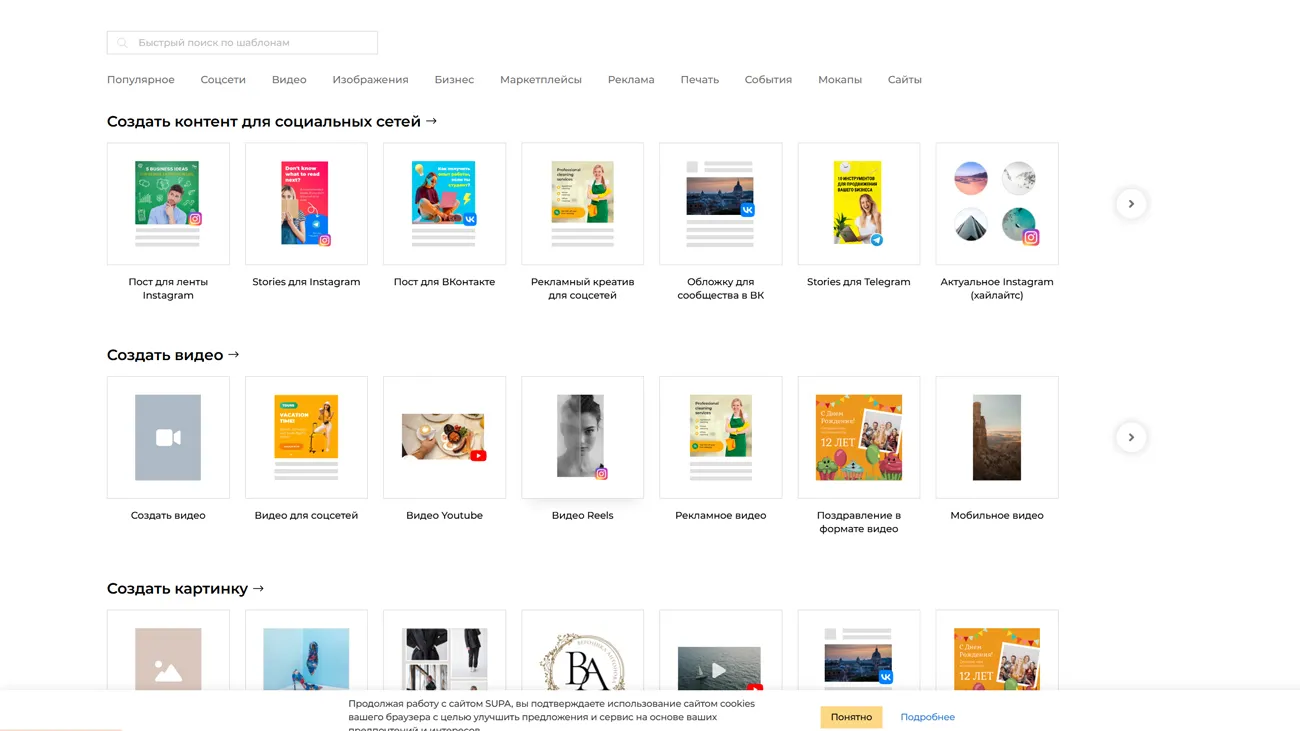Screen dimensions: 1300x731
Task: Open the Соцсети category tab
Action: [x=223, y=80]
